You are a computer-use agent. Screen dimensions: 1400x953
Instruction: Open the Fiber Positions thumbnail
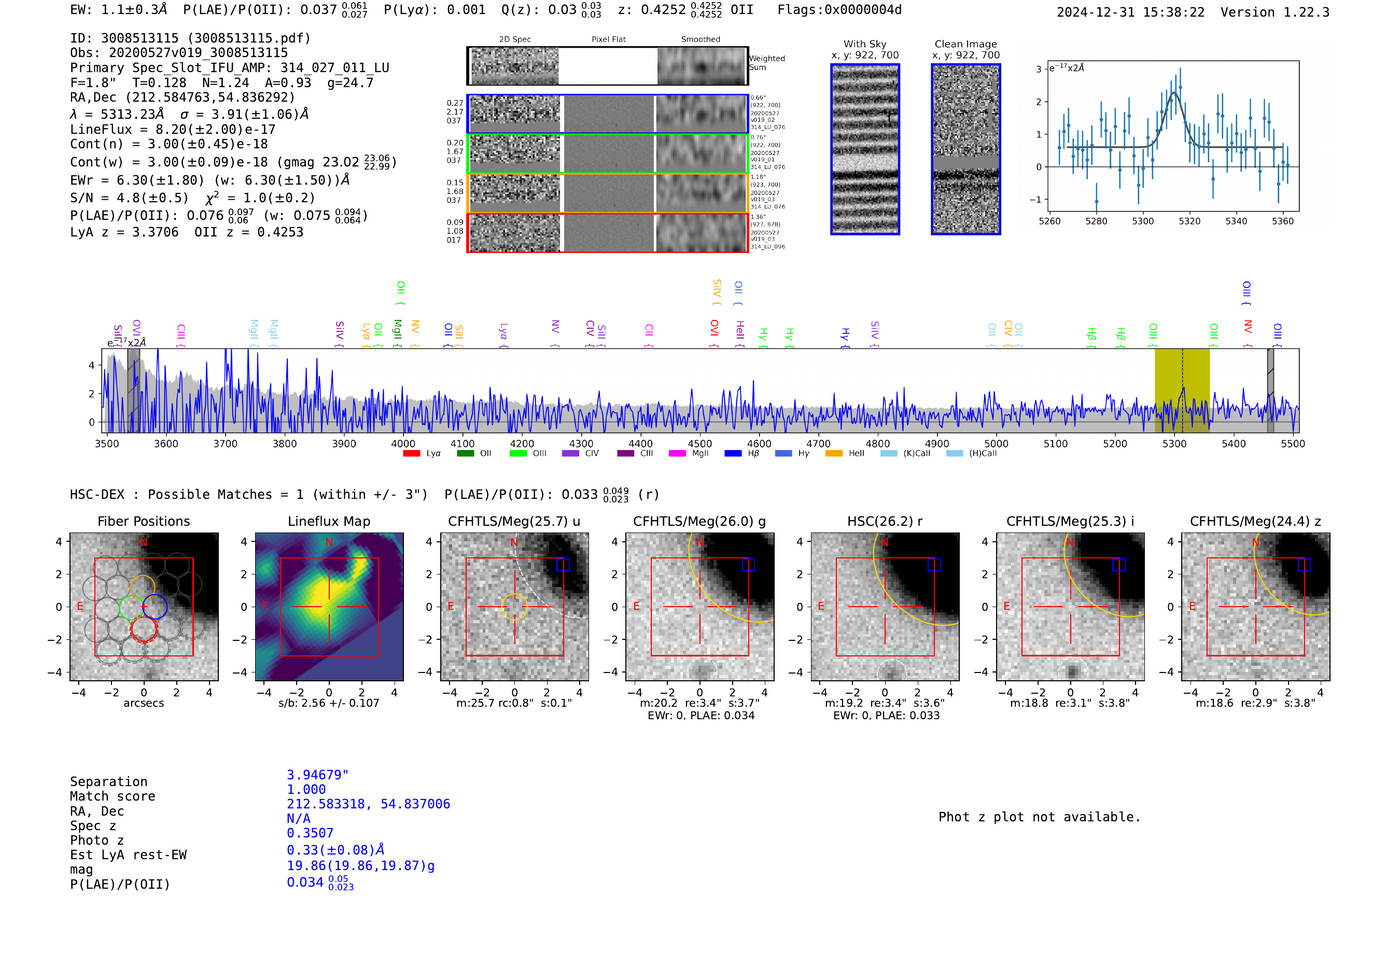(x=144, y=607)
